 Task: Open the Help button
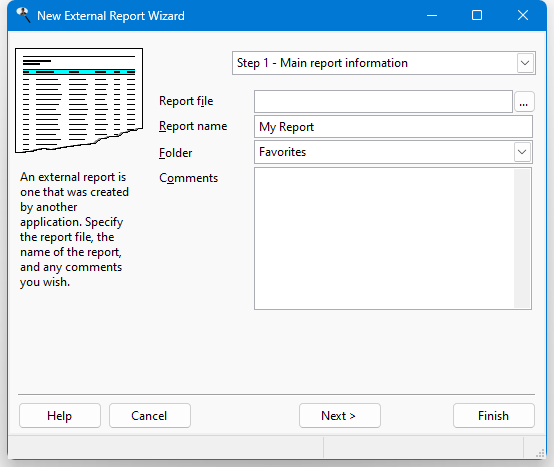(x=60, y=416)
